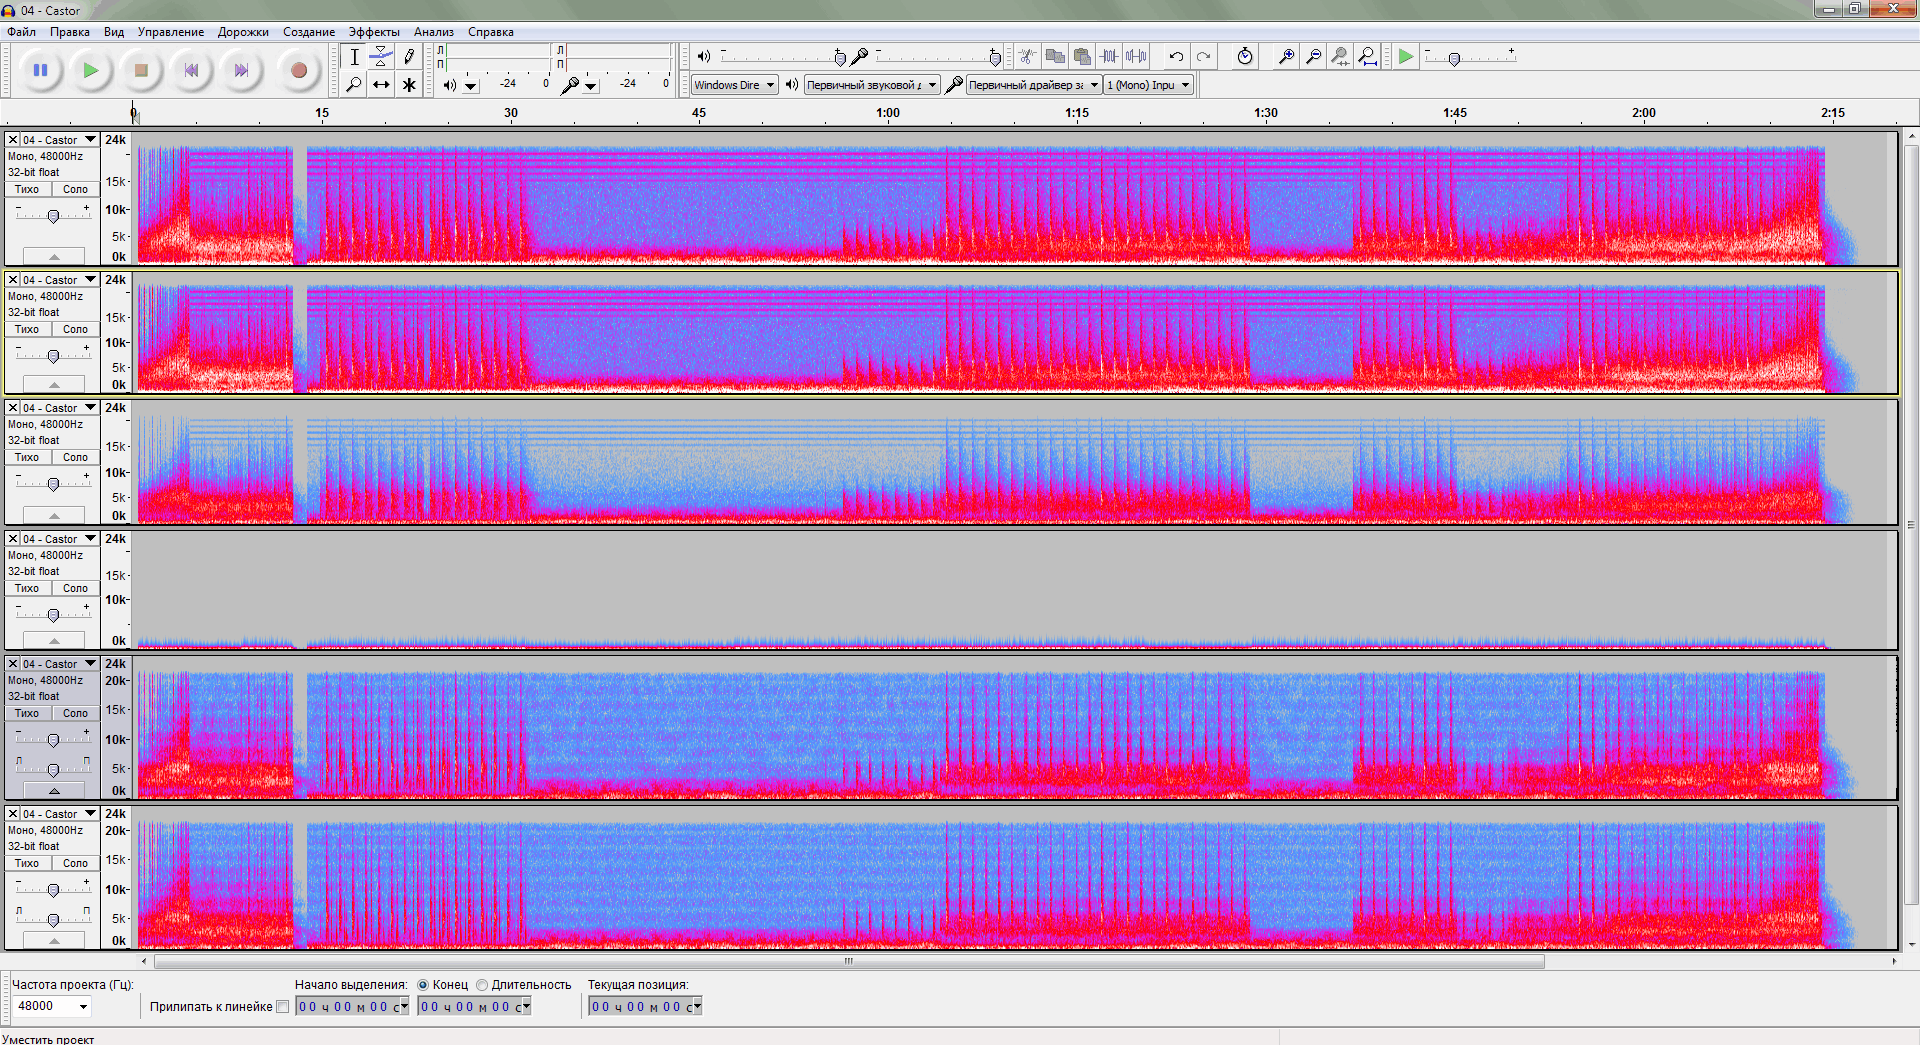Skip to the end of the project

coord(241,70)
